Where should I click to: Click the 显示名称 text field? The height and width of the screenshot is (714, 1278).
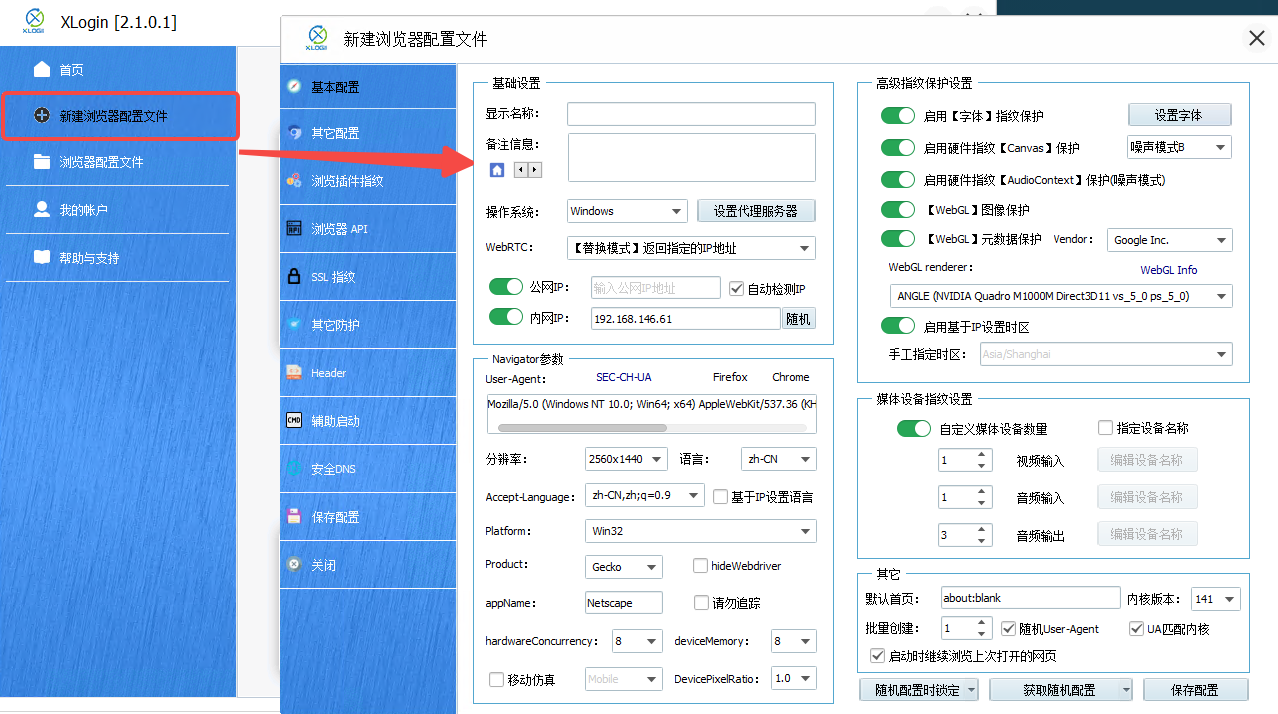[x=691, y=114]
